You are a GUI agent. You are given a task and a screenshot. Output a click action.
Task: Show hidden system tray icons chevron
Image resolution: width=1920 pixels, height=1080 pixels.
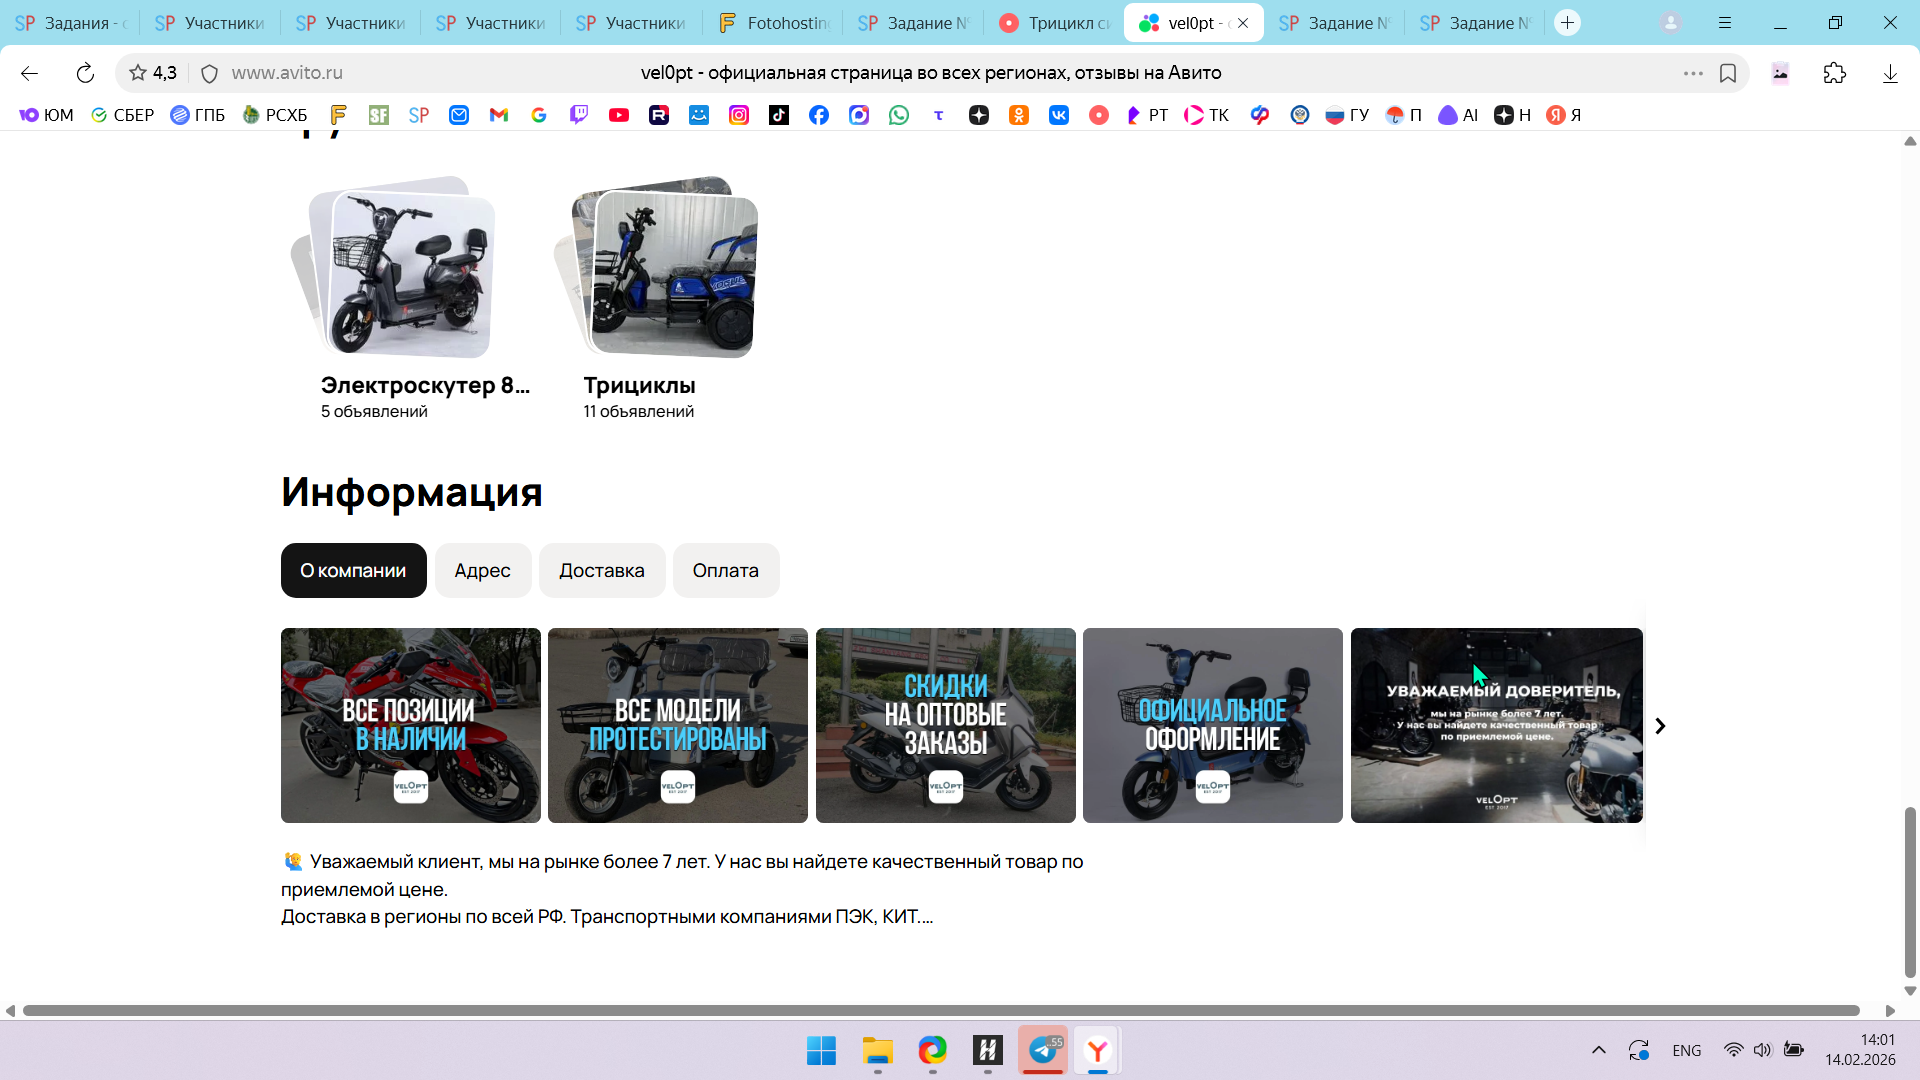tap(1598, 1050)
